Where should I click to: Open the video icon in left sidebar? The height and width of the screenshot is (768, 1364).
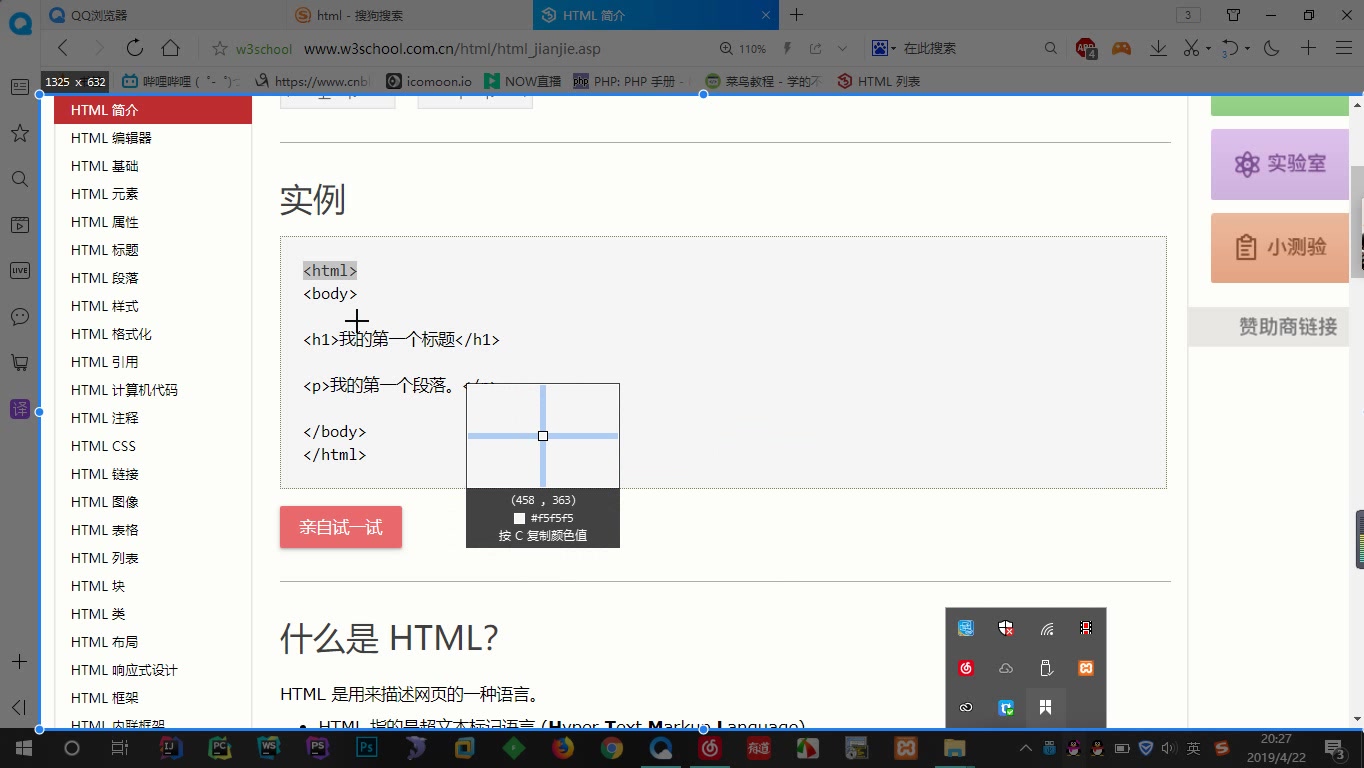click(x=20, y=225)
